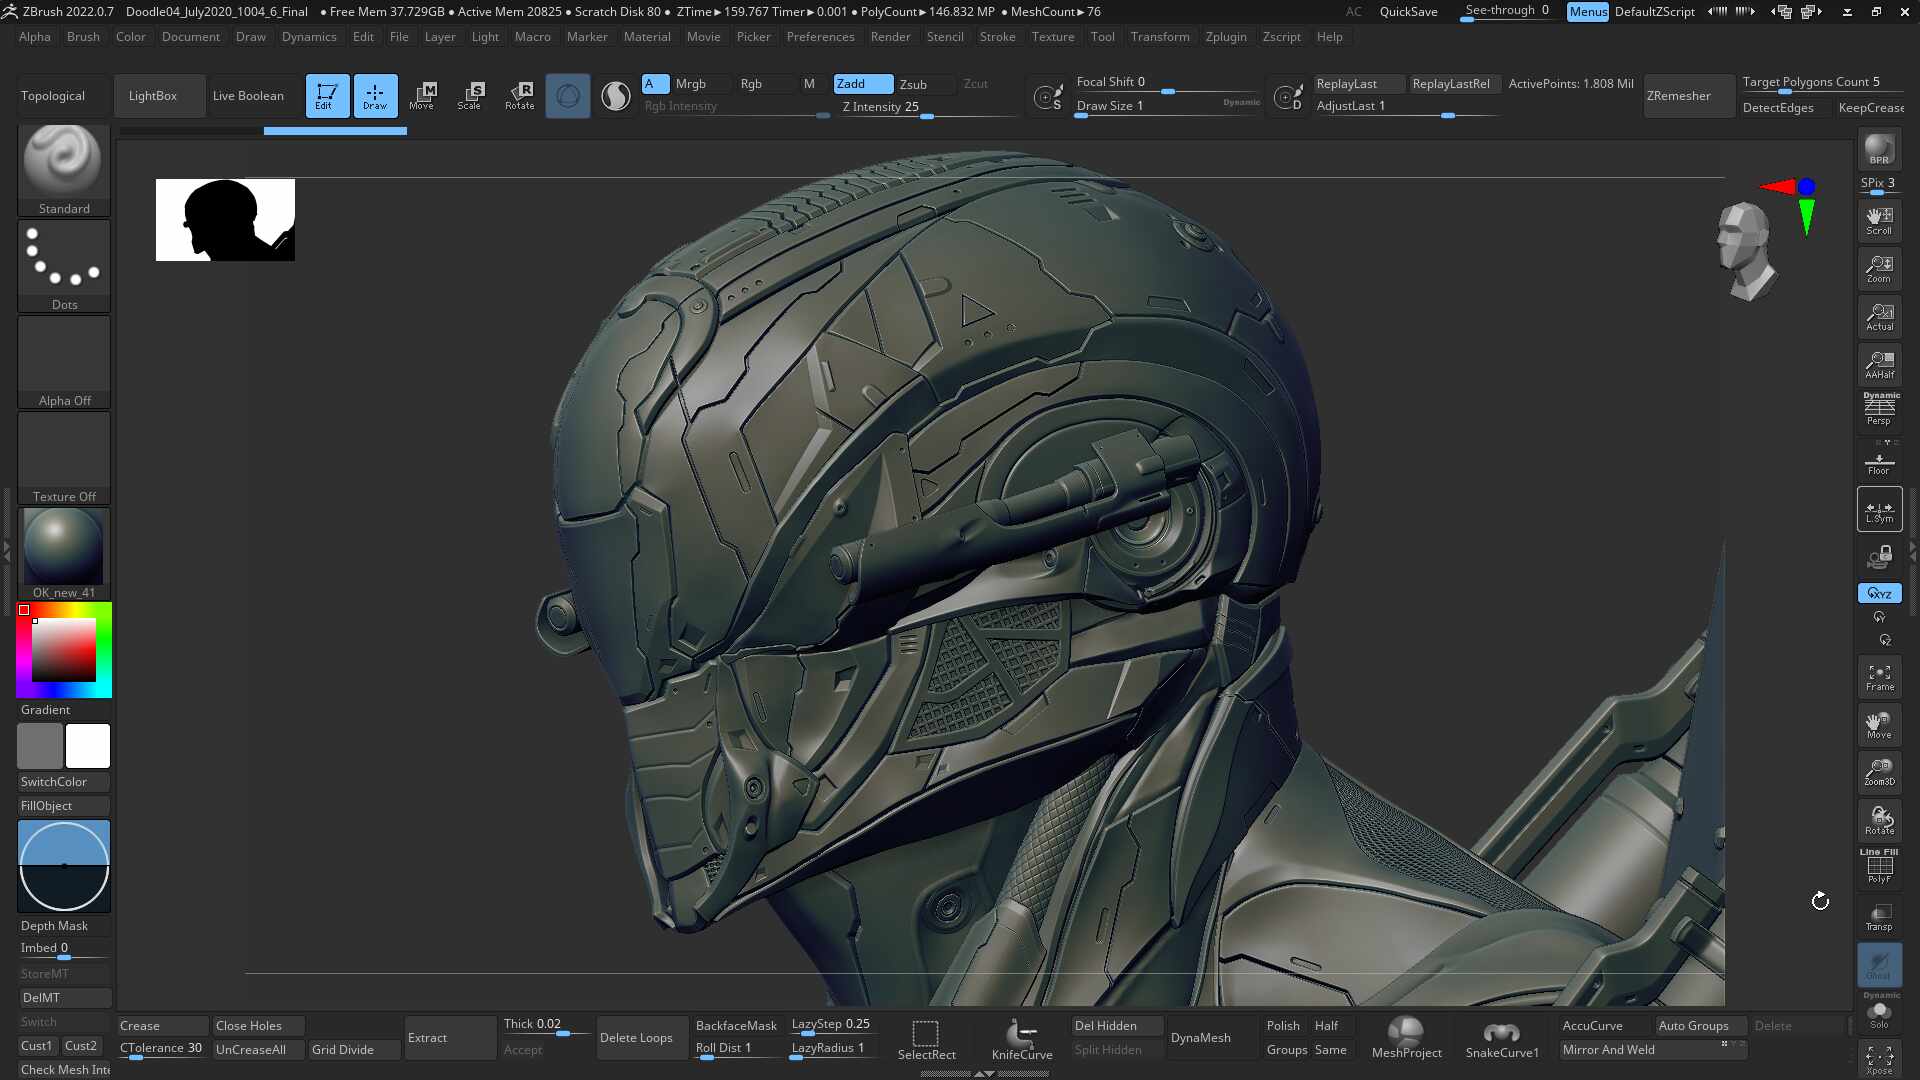The image size is (1920, 1080).
Task: Open the OK_new_41 material picker
Action: click(64, 553)
